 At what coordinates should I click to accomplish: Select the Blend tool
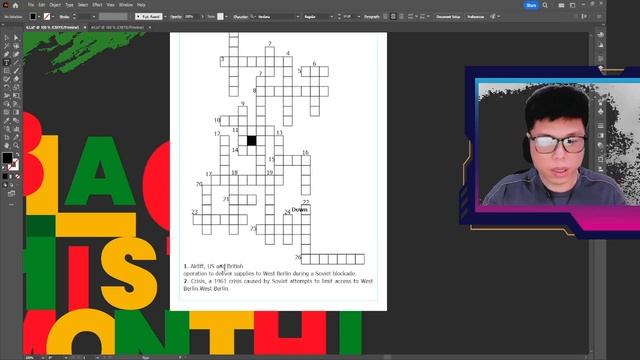pos(16,120)
